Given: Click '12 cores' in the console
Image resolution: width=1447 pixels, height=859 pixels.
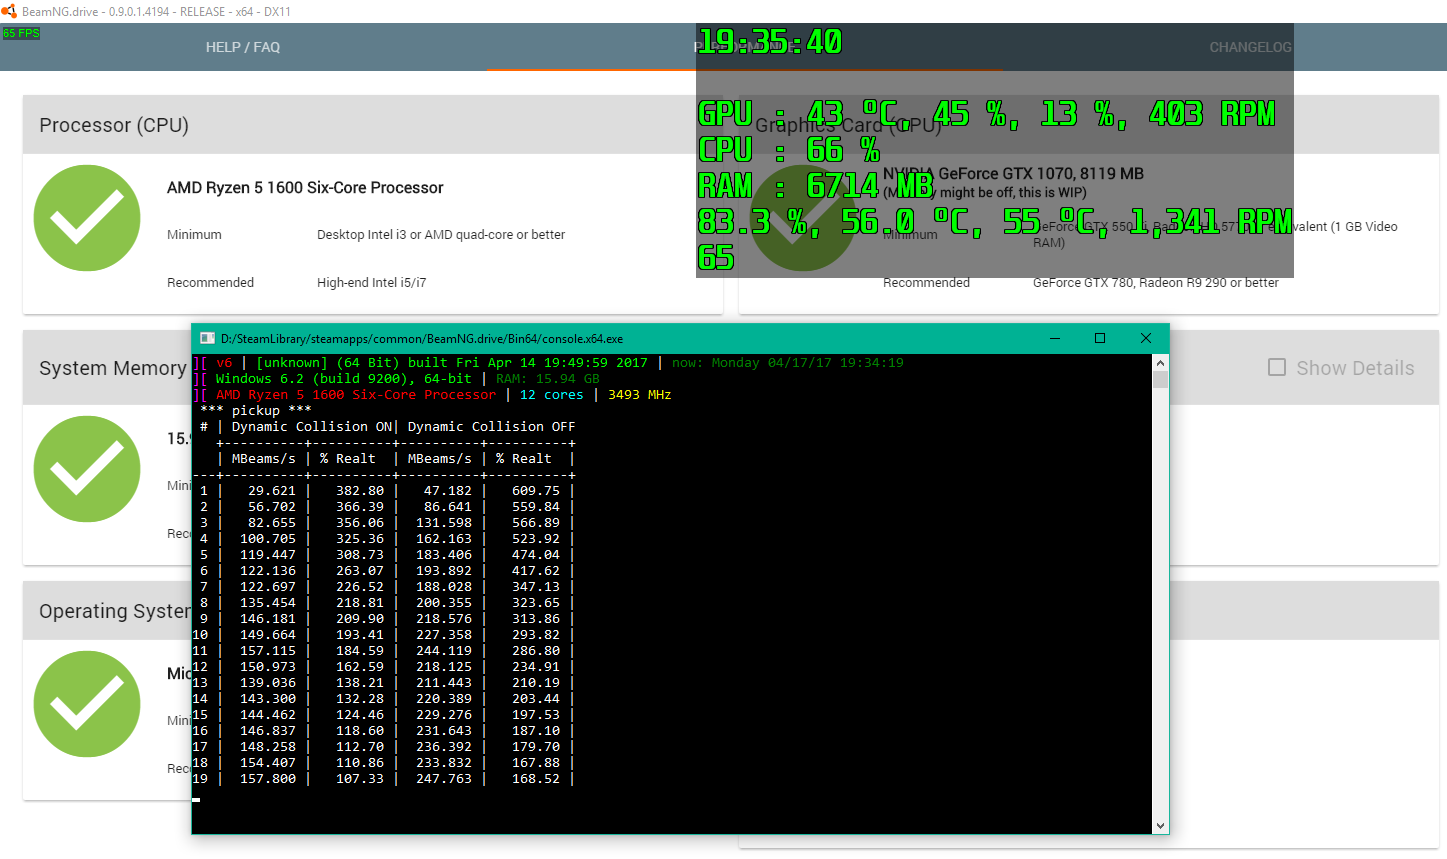Looking at the screenshot, I should click(552, 395).
